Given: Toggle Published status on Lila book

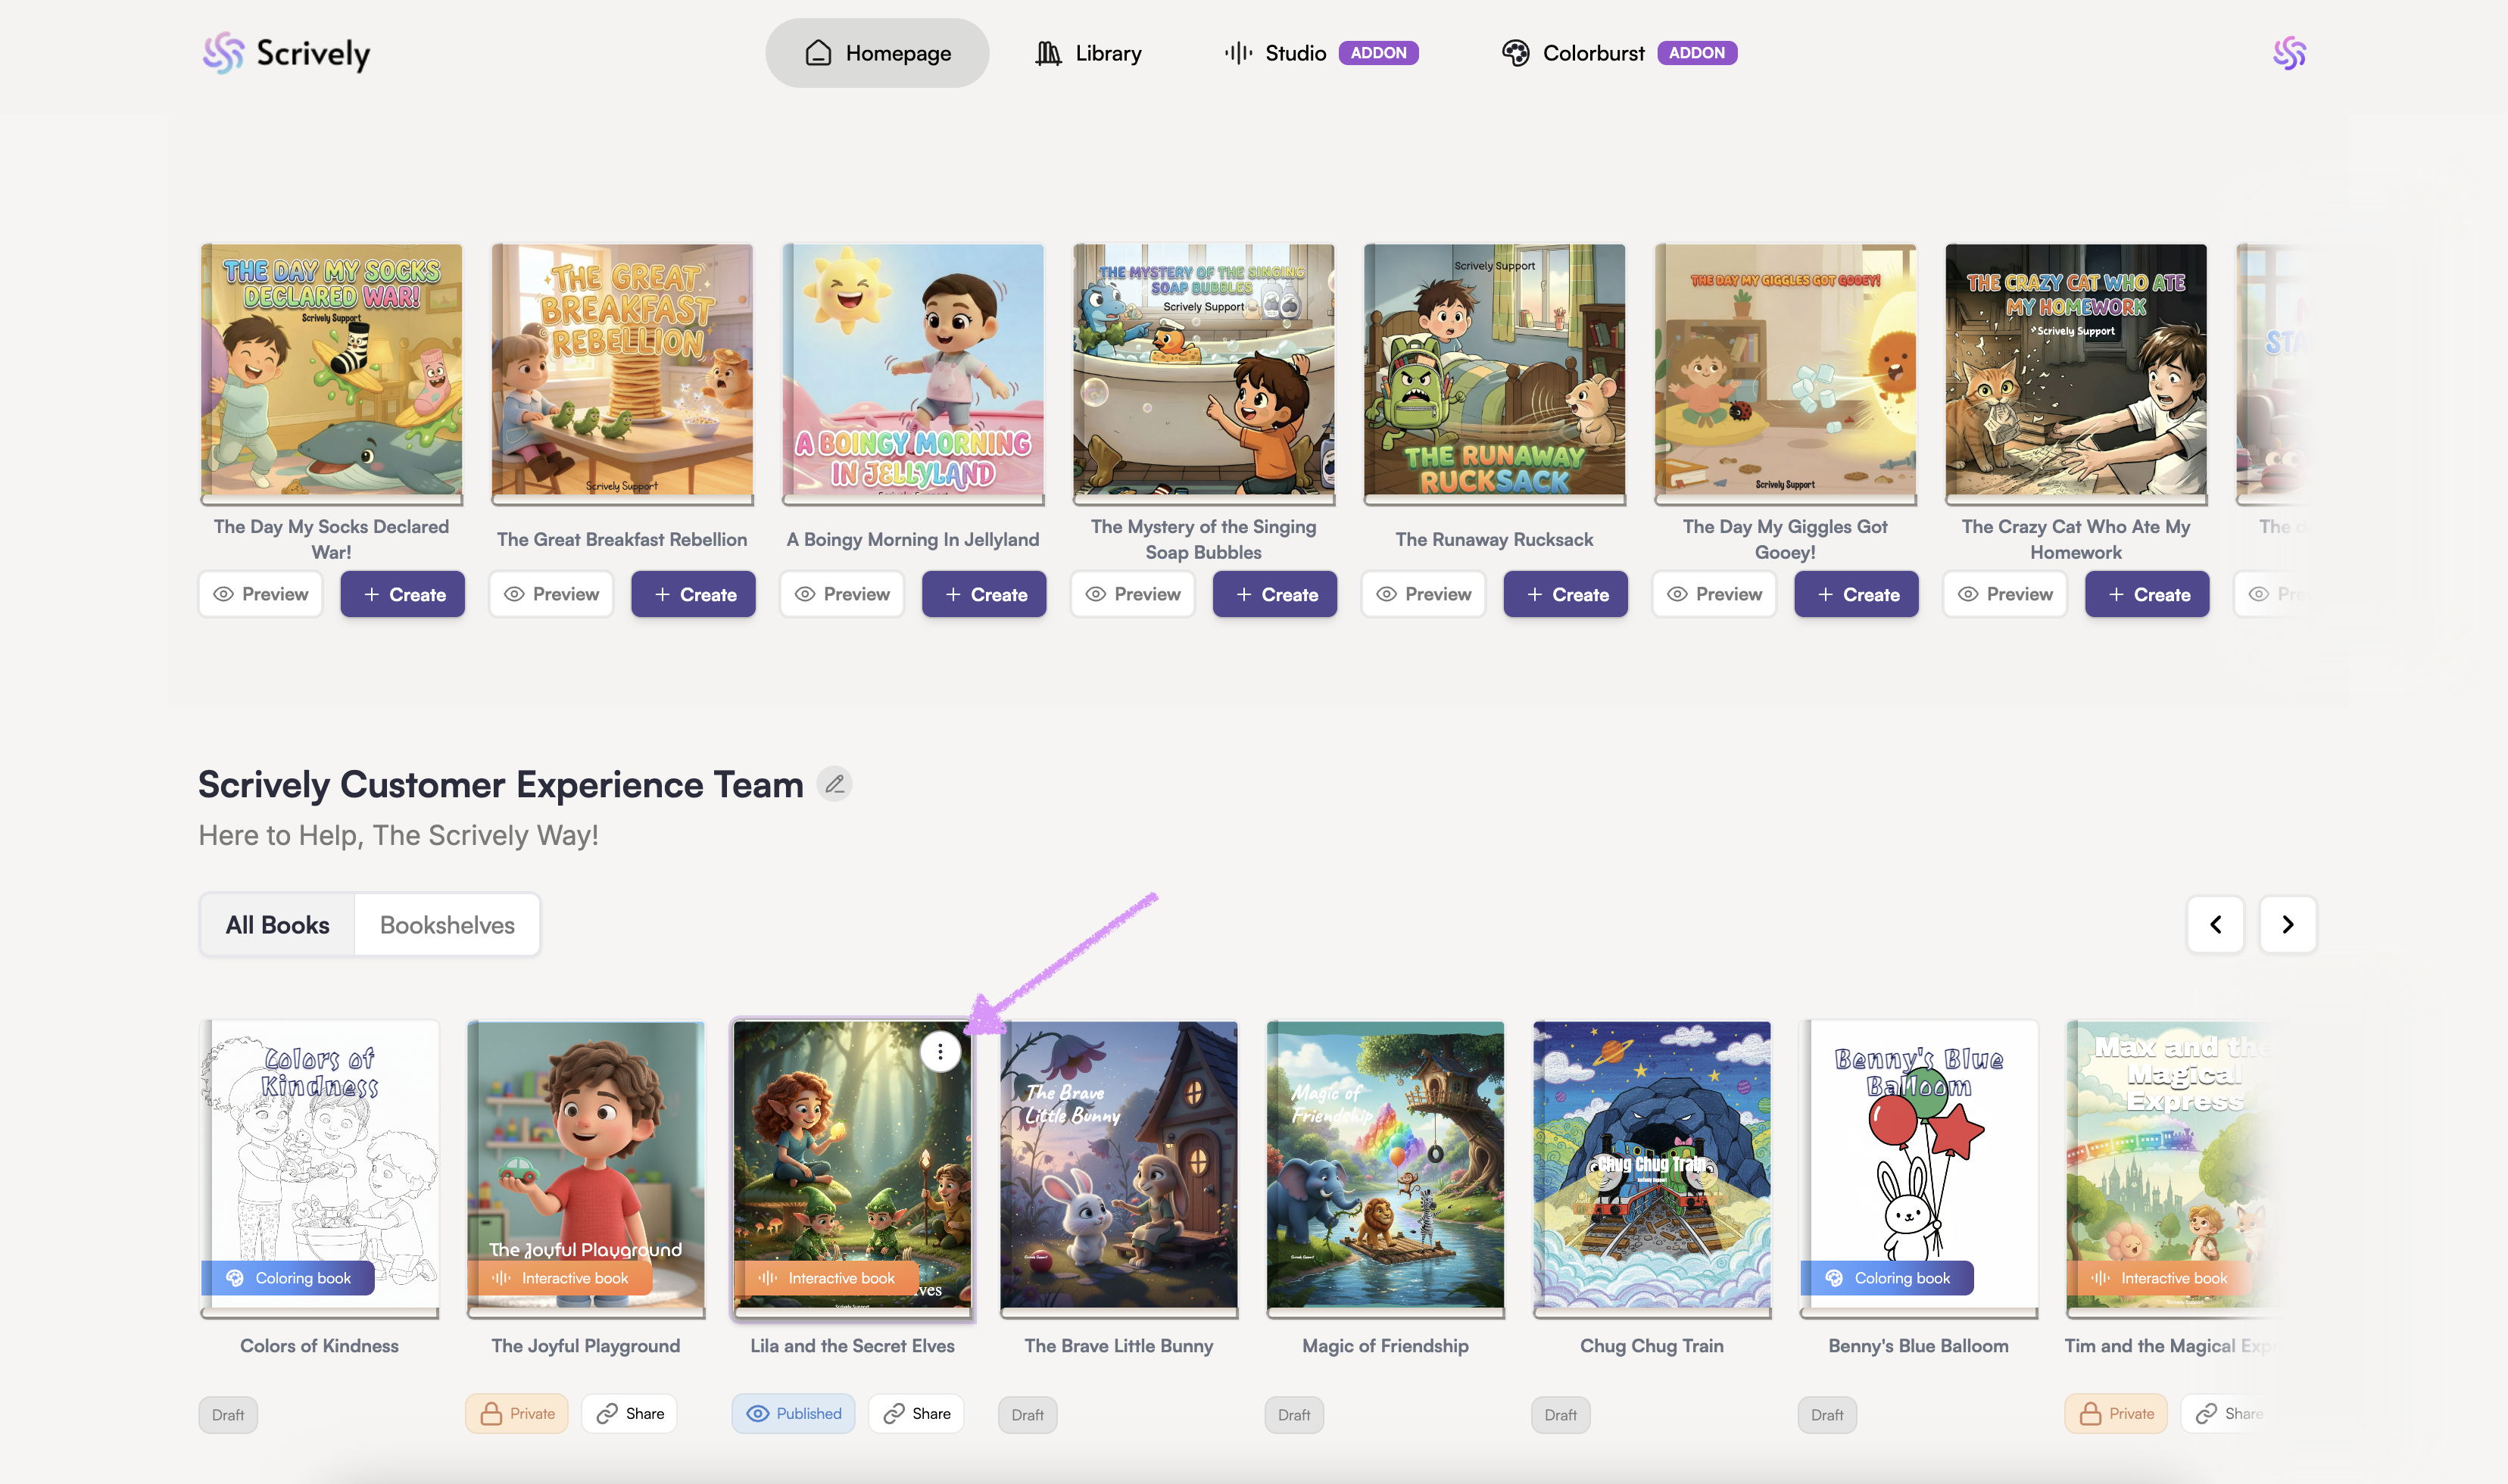Looking at the screenshot, I should coord(793,1414).
